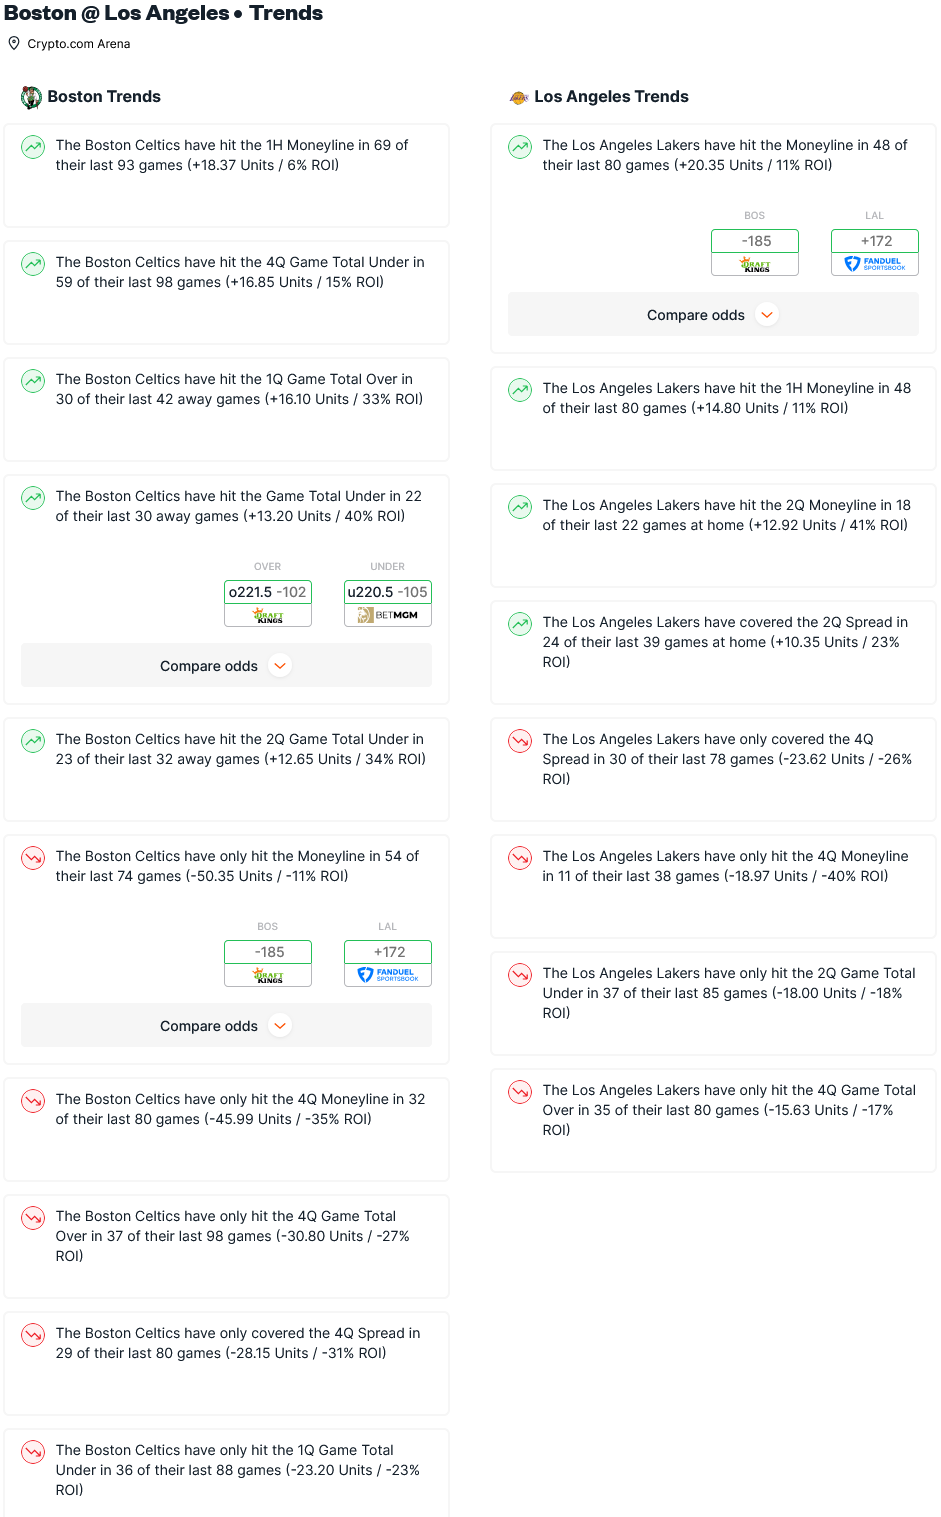Click the green uptrend icon beside Lakers 2Q Moneyline trend
The image size is (941, 1517).
[520, 507]
